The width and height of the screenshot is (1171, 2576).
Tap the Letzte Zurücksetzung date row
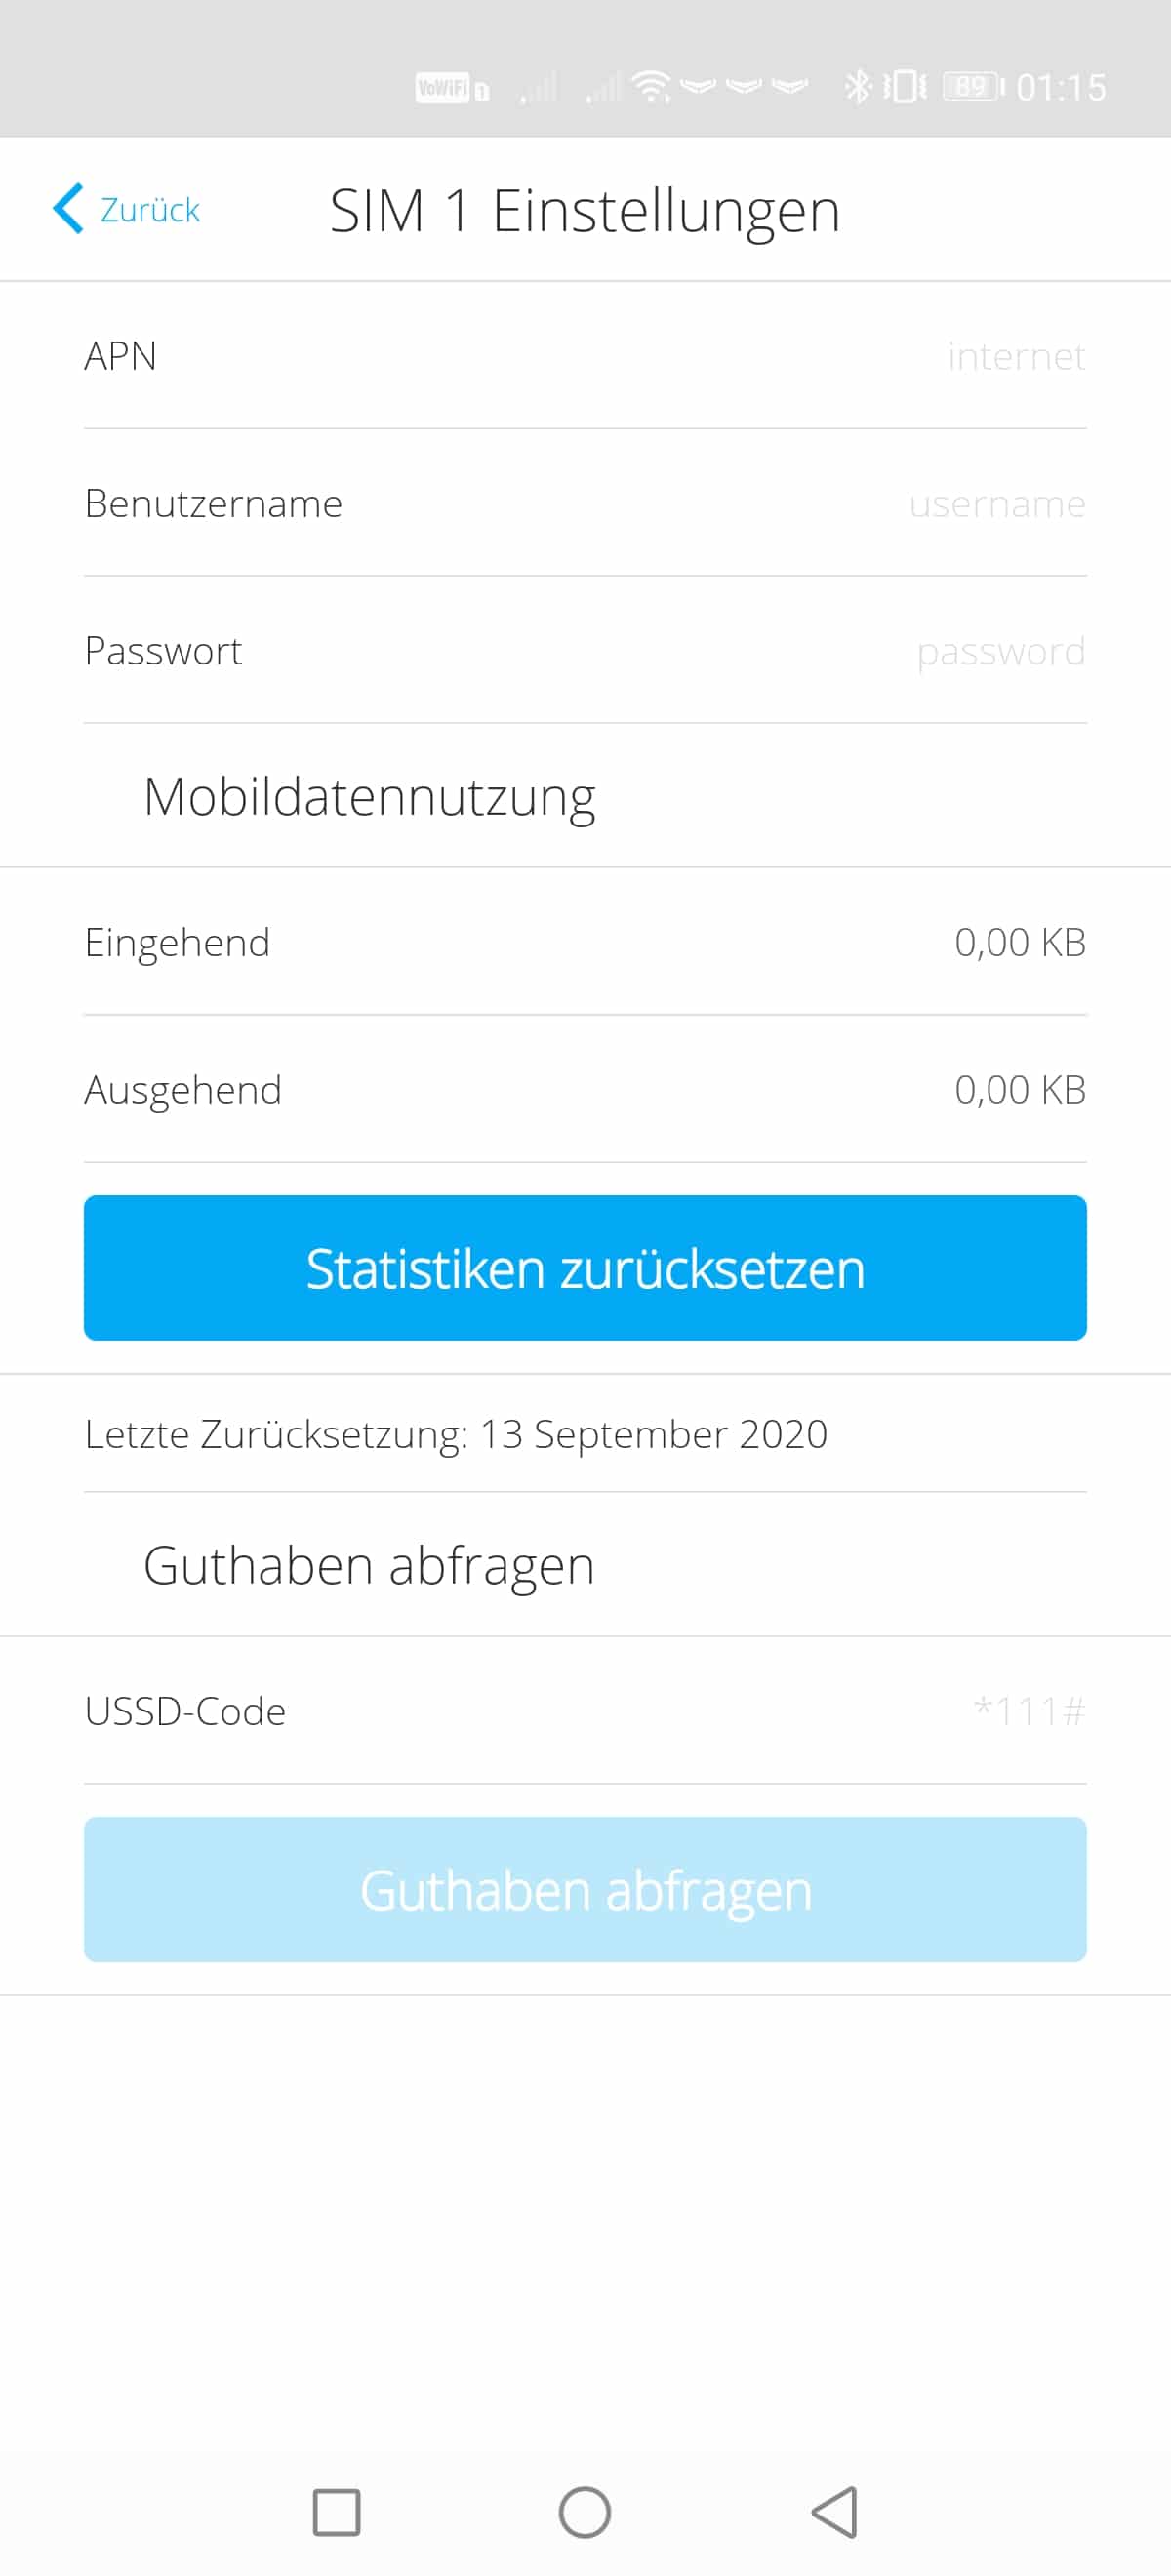click(x=585, y=1434)
